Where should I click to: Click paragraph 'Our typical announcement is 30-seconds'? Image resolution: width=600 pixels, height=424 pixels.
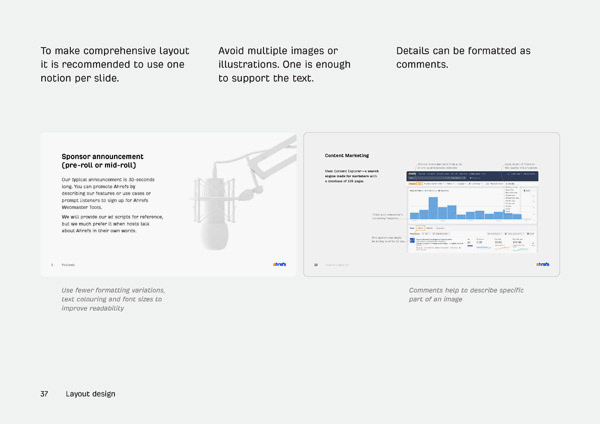(108, 193)
